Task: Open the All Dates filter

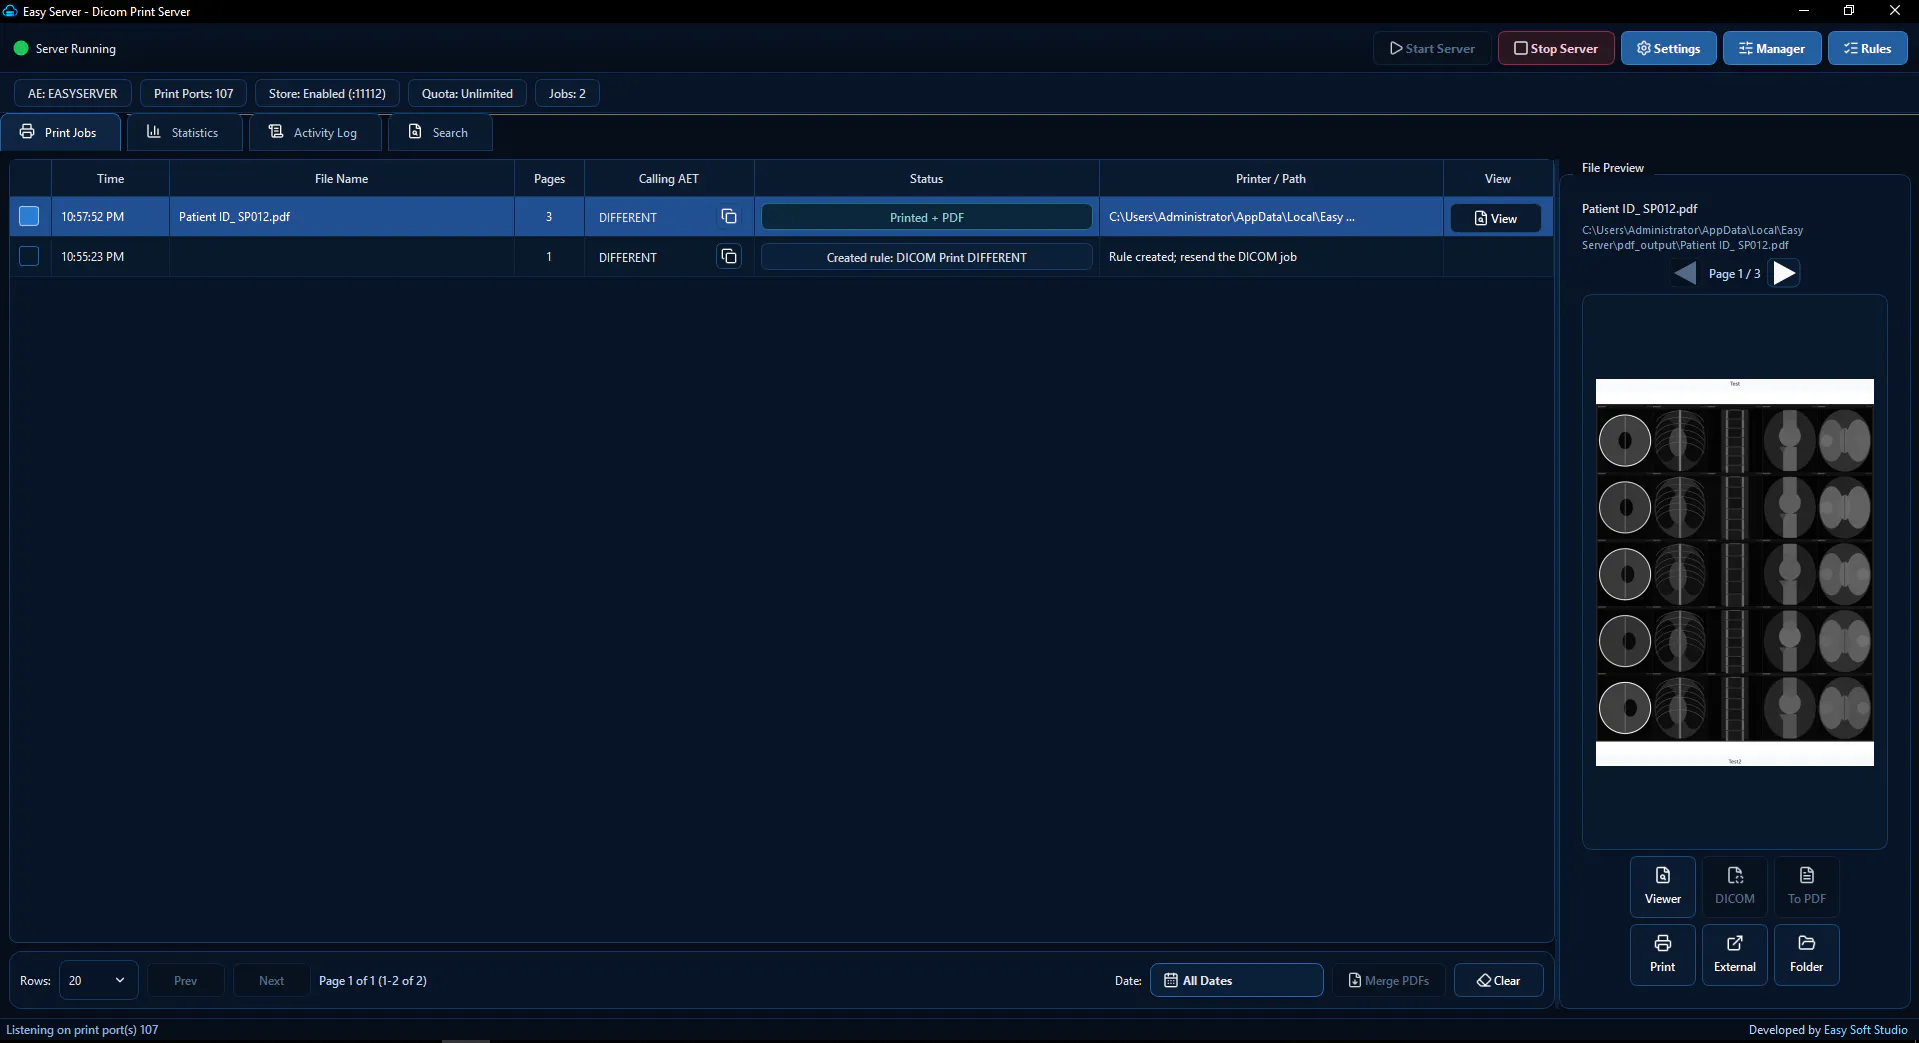Action: [x=1237, y=980]
